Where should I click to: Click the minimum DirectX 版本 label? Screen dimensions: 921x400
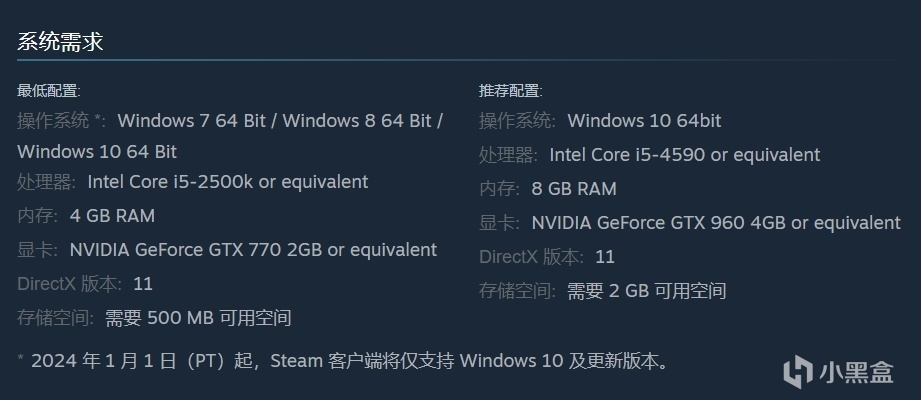[69, 284]
